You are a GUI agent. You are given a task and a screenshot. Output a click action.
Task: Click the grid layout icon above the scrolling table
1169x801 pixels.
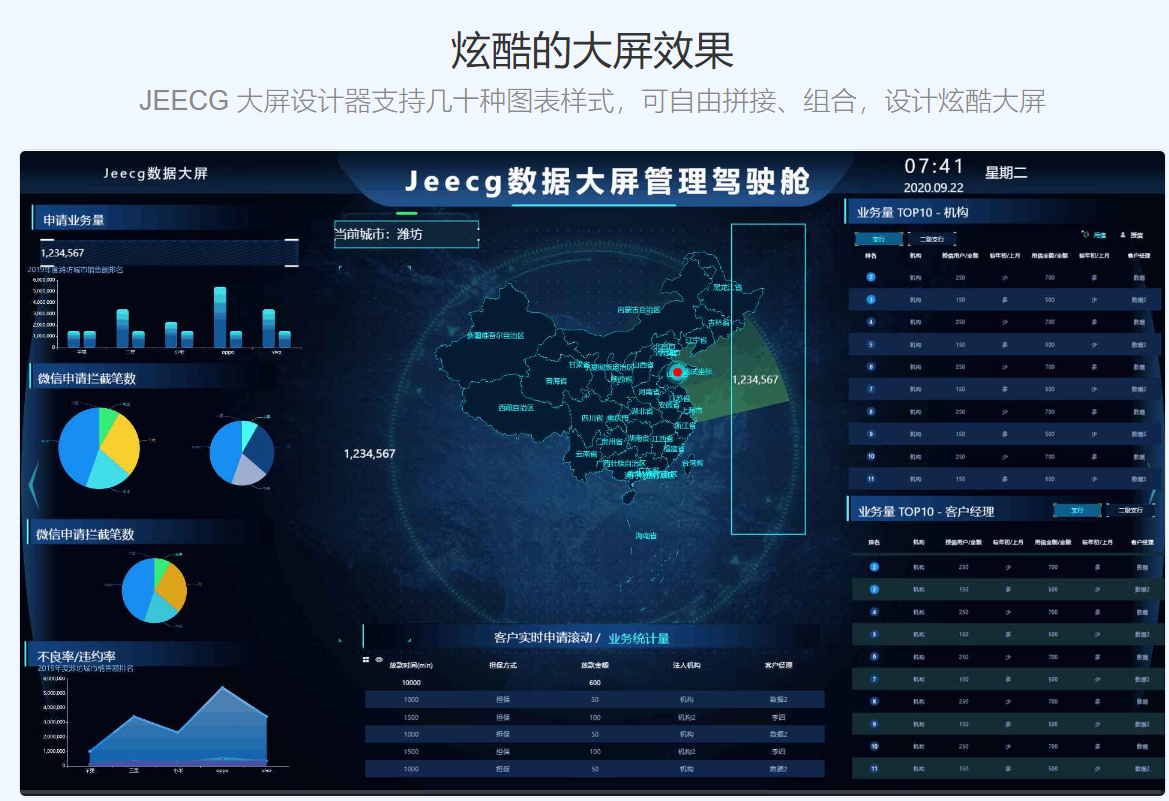[x=365, y=659]
